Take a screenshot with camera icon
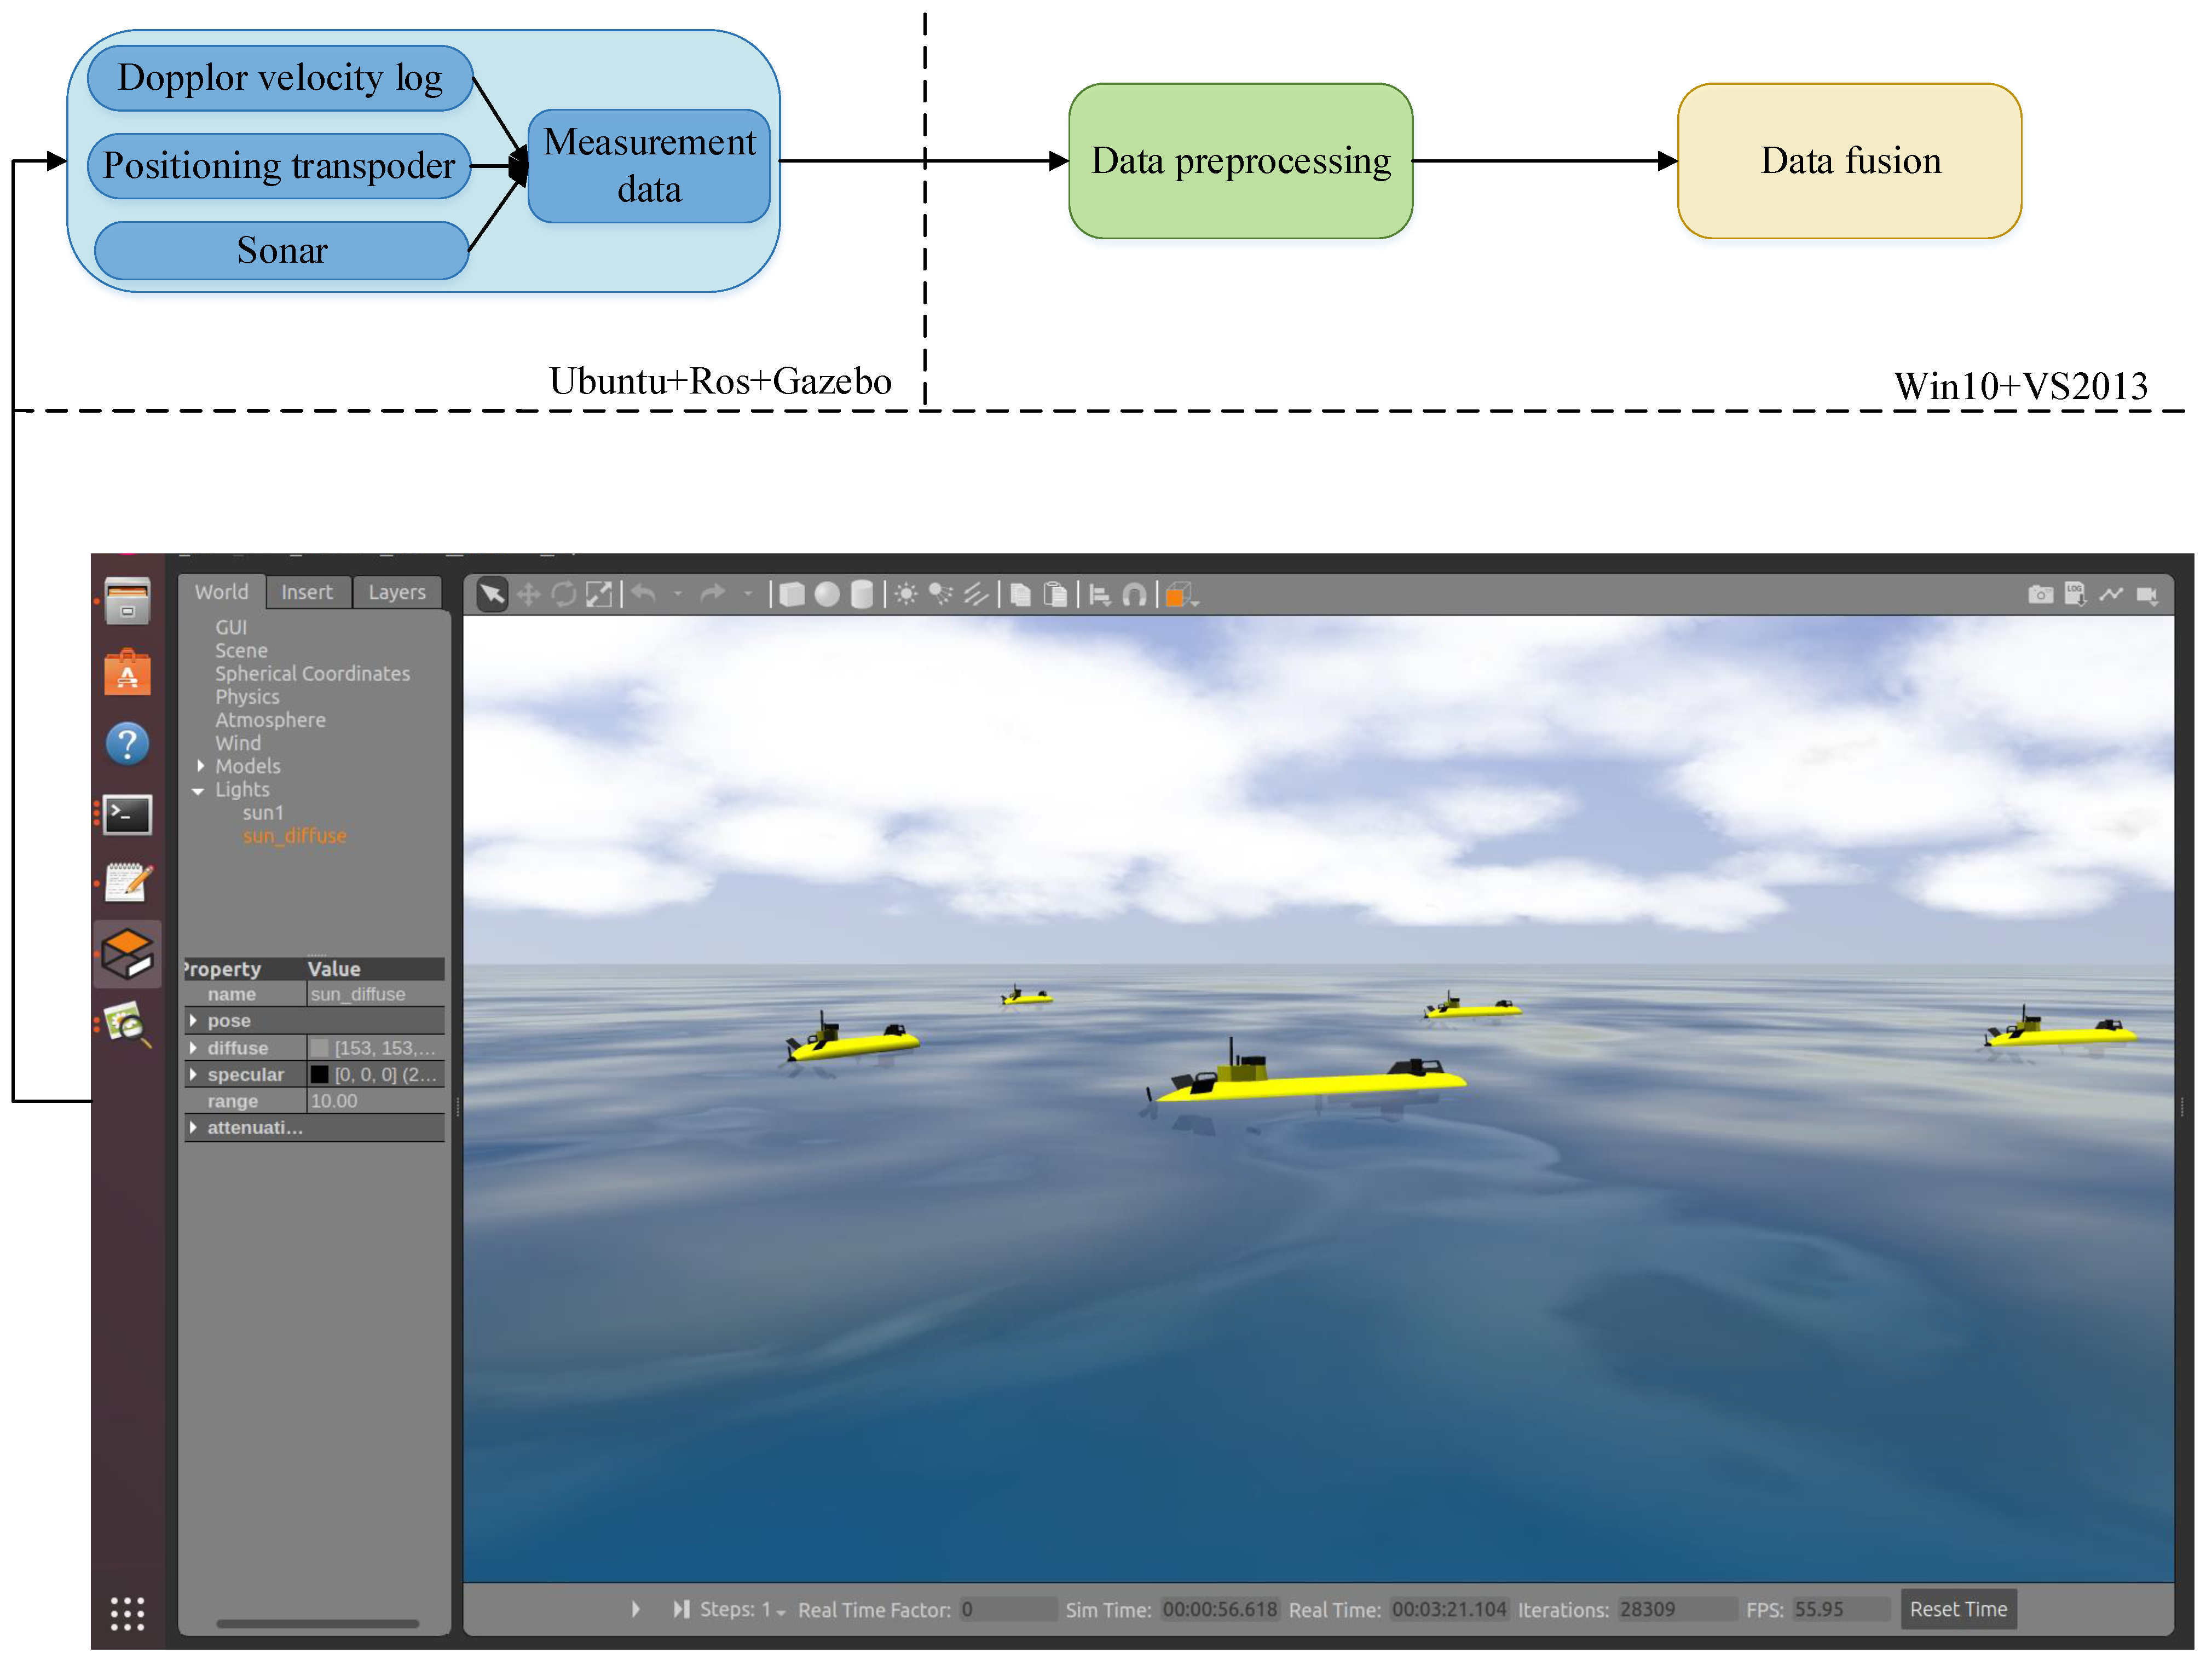This screenshot has height=1659, width=2212. click(2040, 595)
